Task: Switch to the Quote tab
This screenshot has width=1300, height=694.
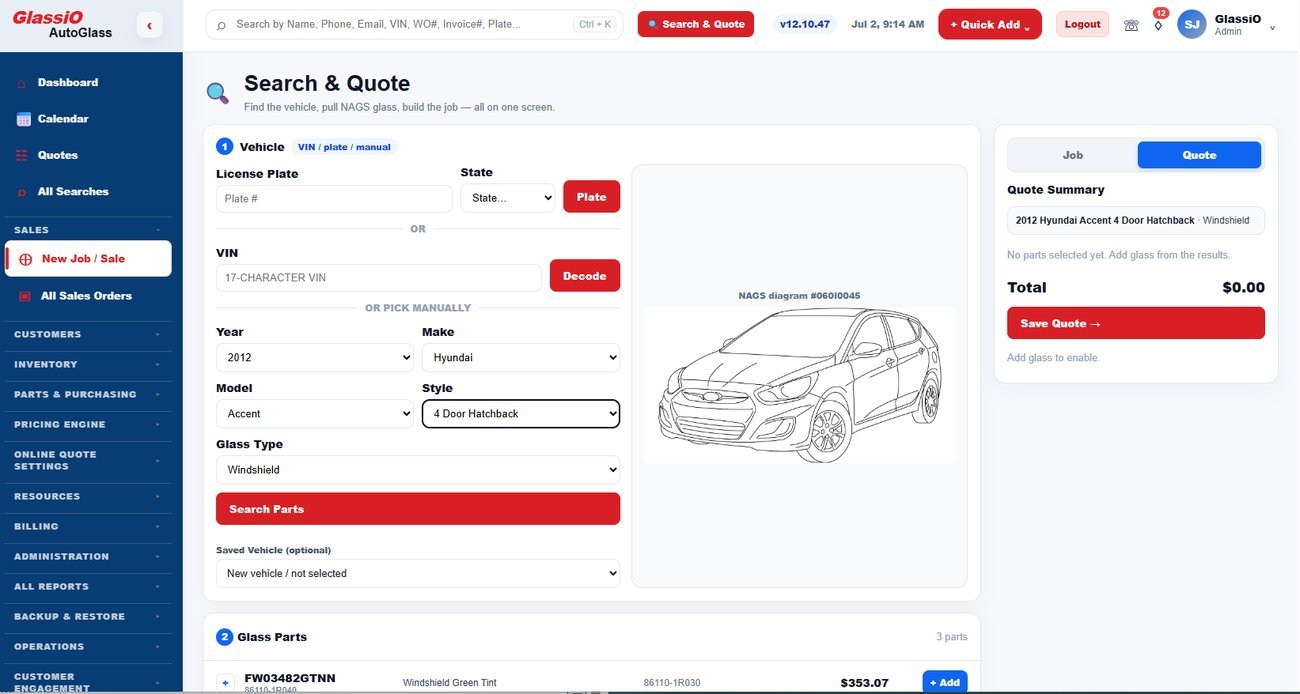Action: [x=1199, y=155]
